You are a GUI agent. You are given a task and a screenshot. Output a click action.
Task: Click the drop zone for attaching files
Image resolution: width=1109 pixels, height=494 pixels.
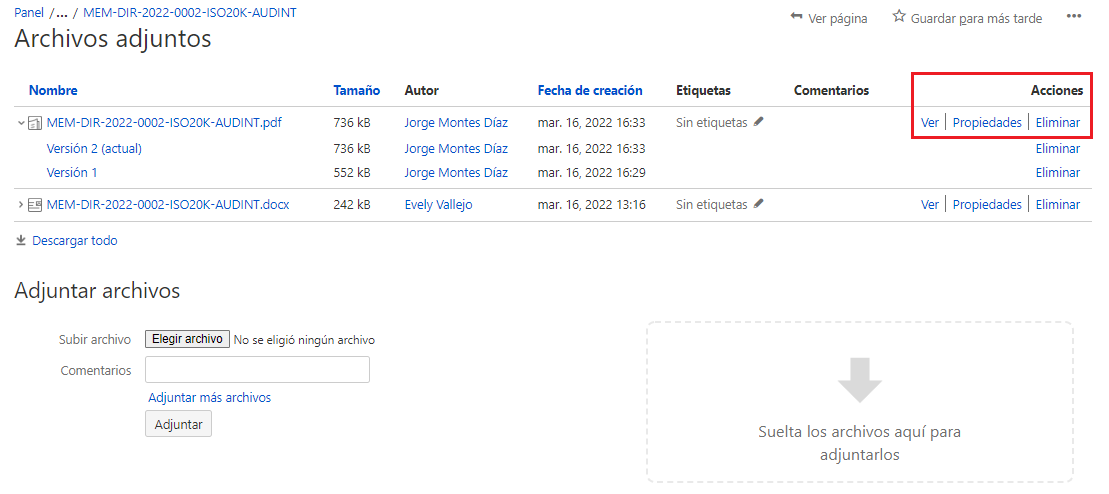[x=859, y=402]
